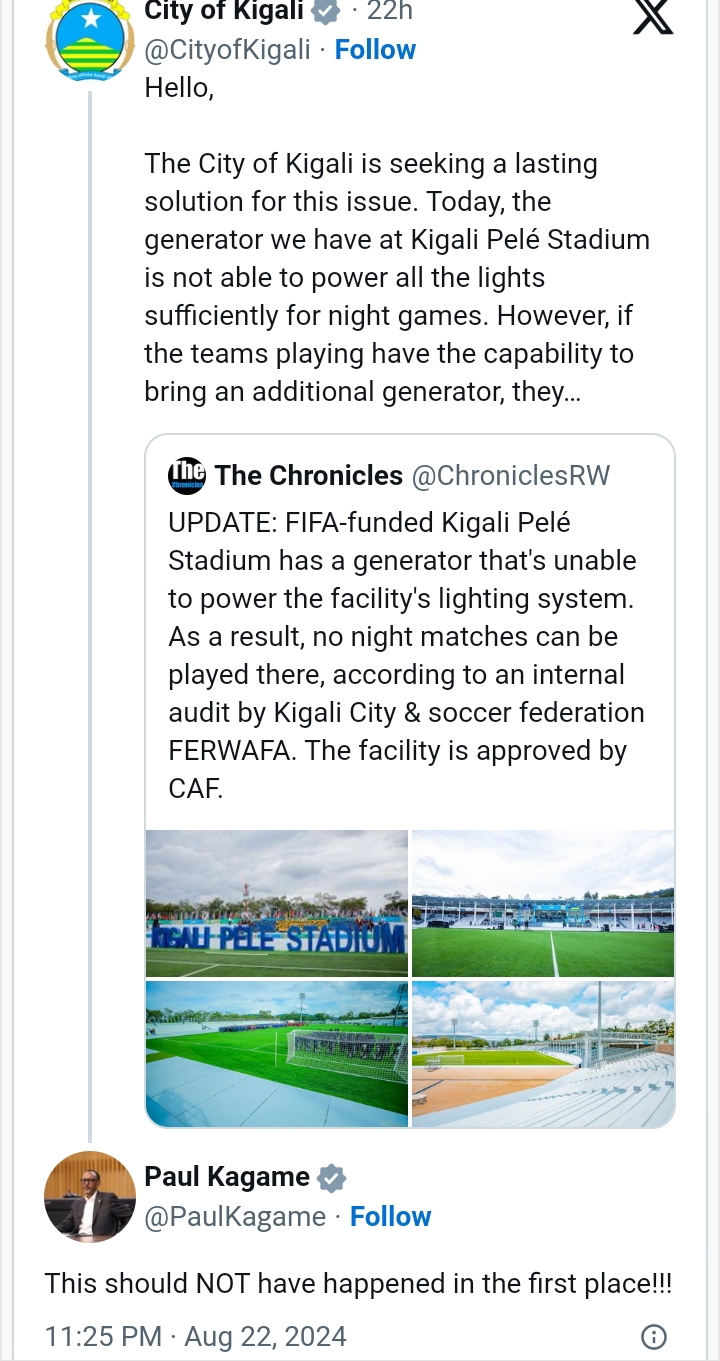
Task: Follow the City of Kigali account
Action: coord(375,50)
